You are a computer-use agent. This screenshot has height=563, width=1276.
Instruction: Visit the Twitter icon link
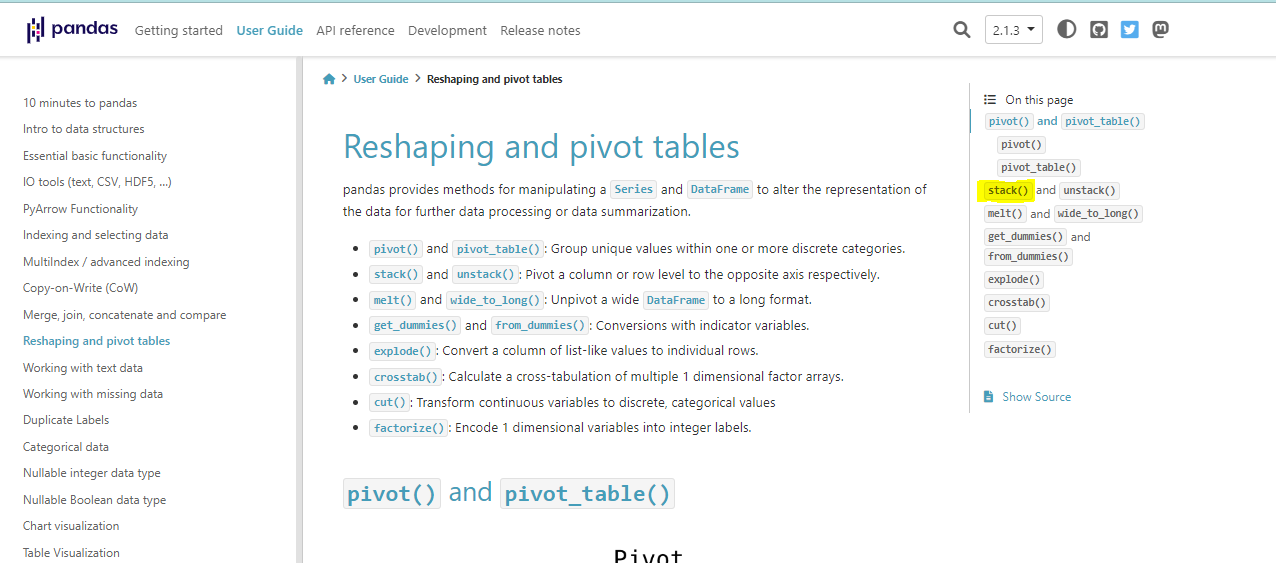(1130, 30)
